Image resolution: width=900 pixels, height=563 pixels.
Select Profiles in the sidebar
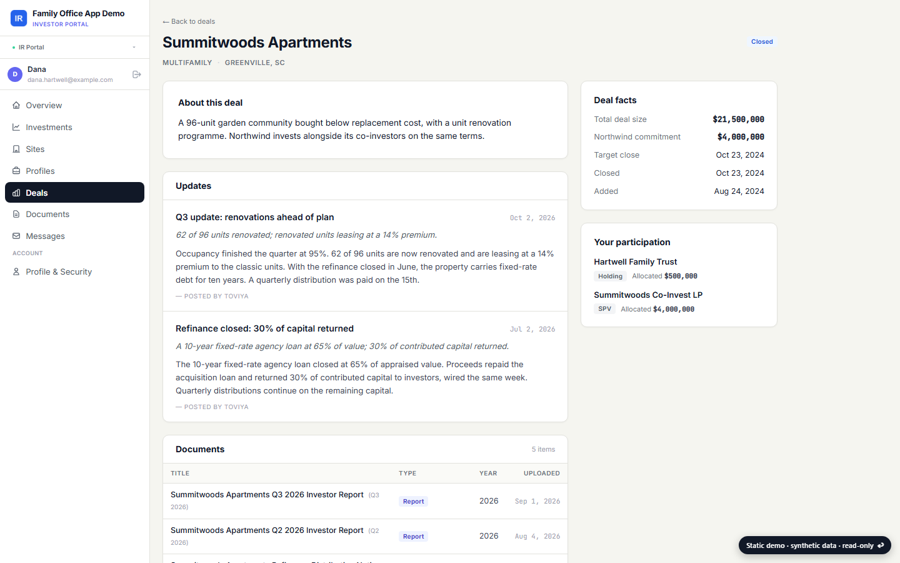75,170
